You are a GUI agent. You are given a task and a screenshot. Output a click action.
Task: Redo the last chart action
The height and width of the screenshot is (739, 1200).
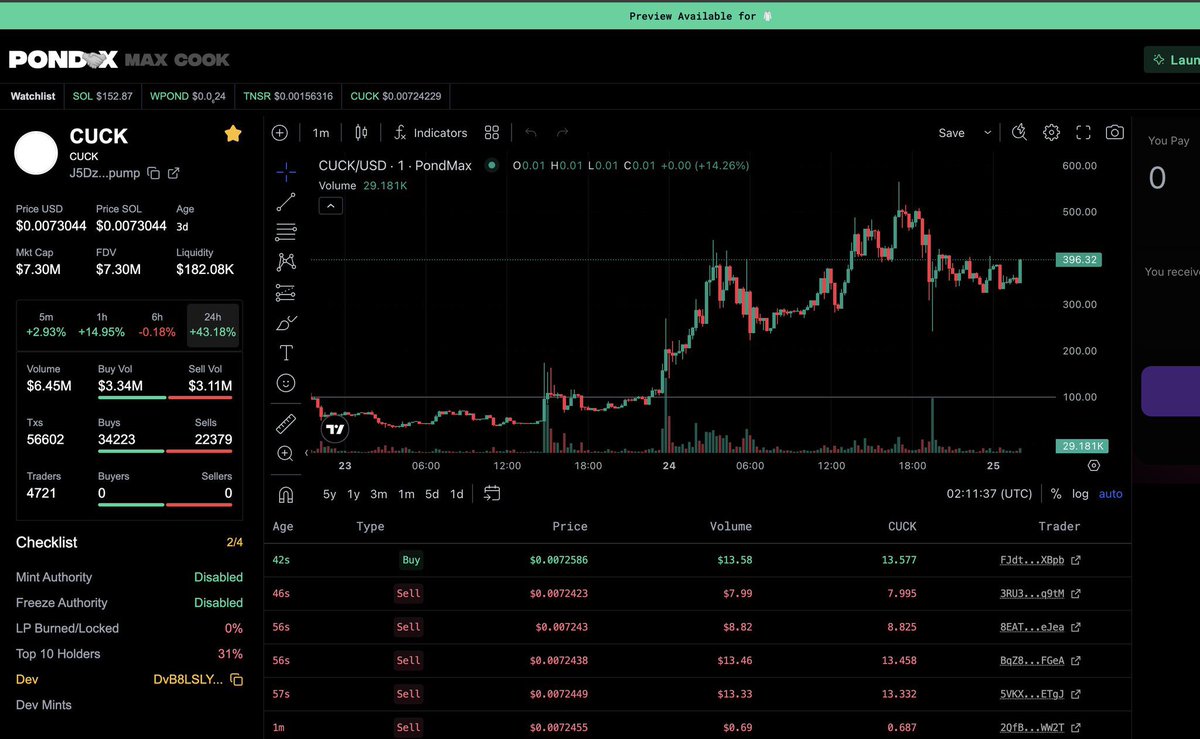click(562, 133)
